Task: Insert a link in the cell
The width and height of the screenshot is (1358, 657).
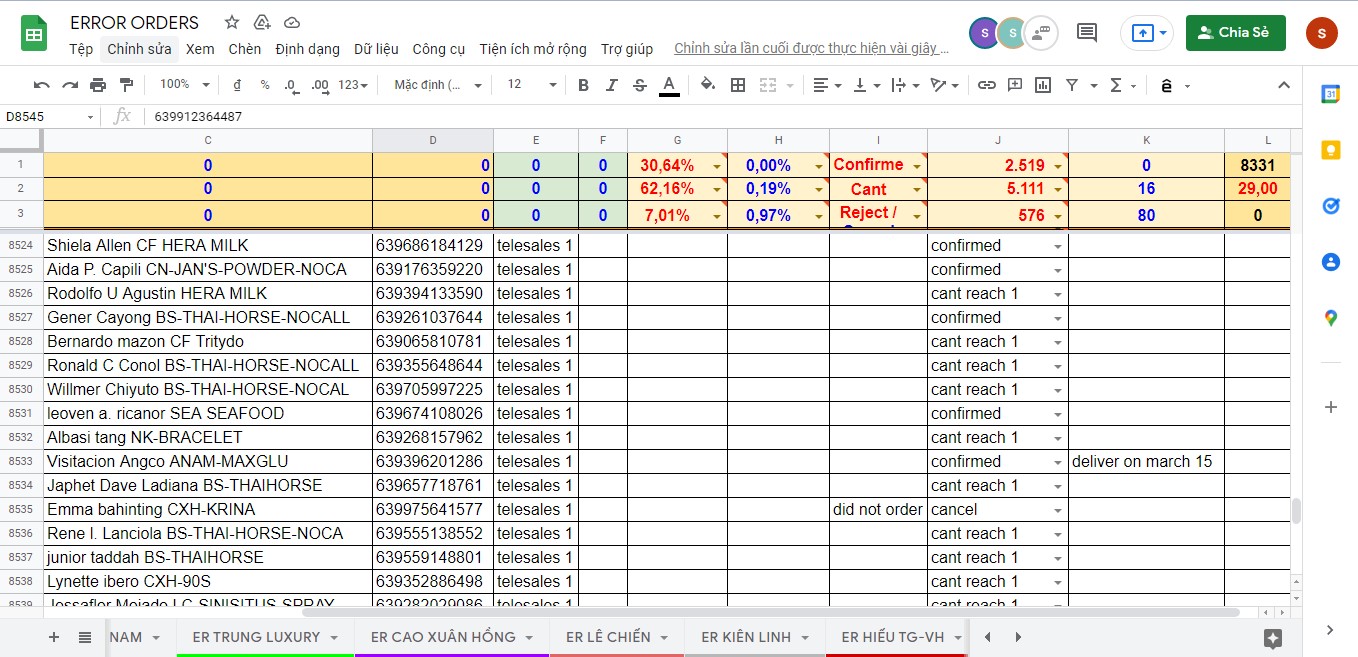Action: click(x=987, y=85)
